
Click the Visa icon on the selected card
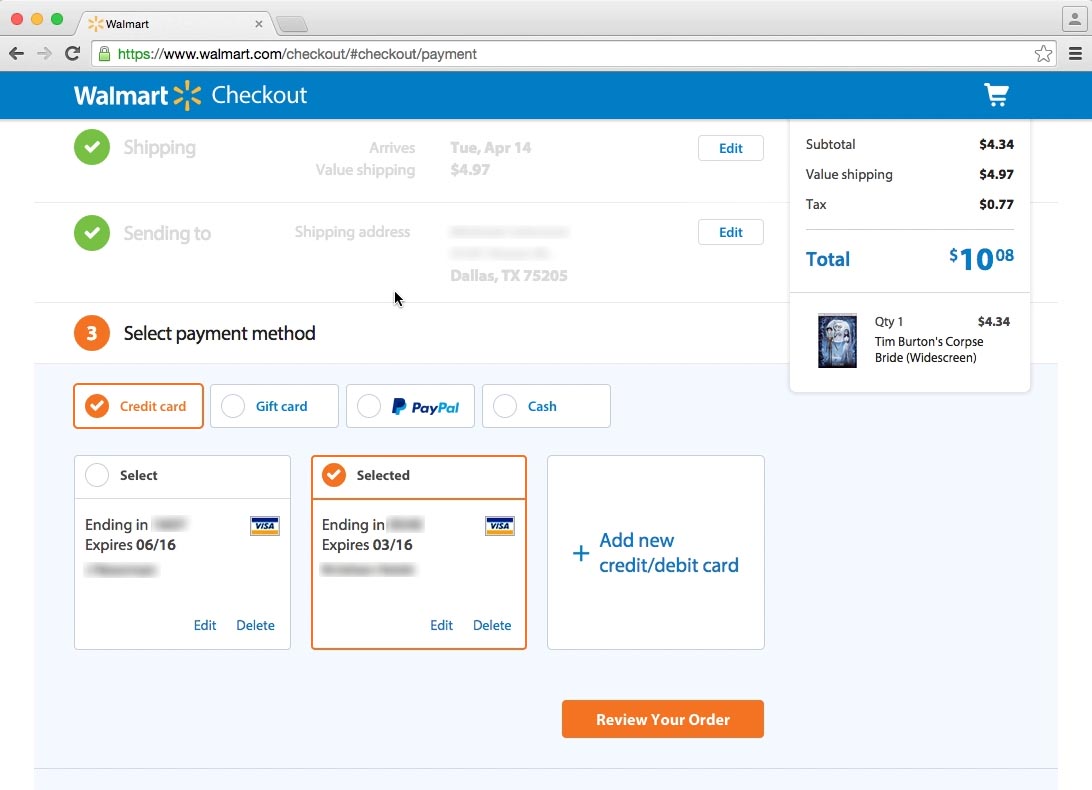[500, 525]
